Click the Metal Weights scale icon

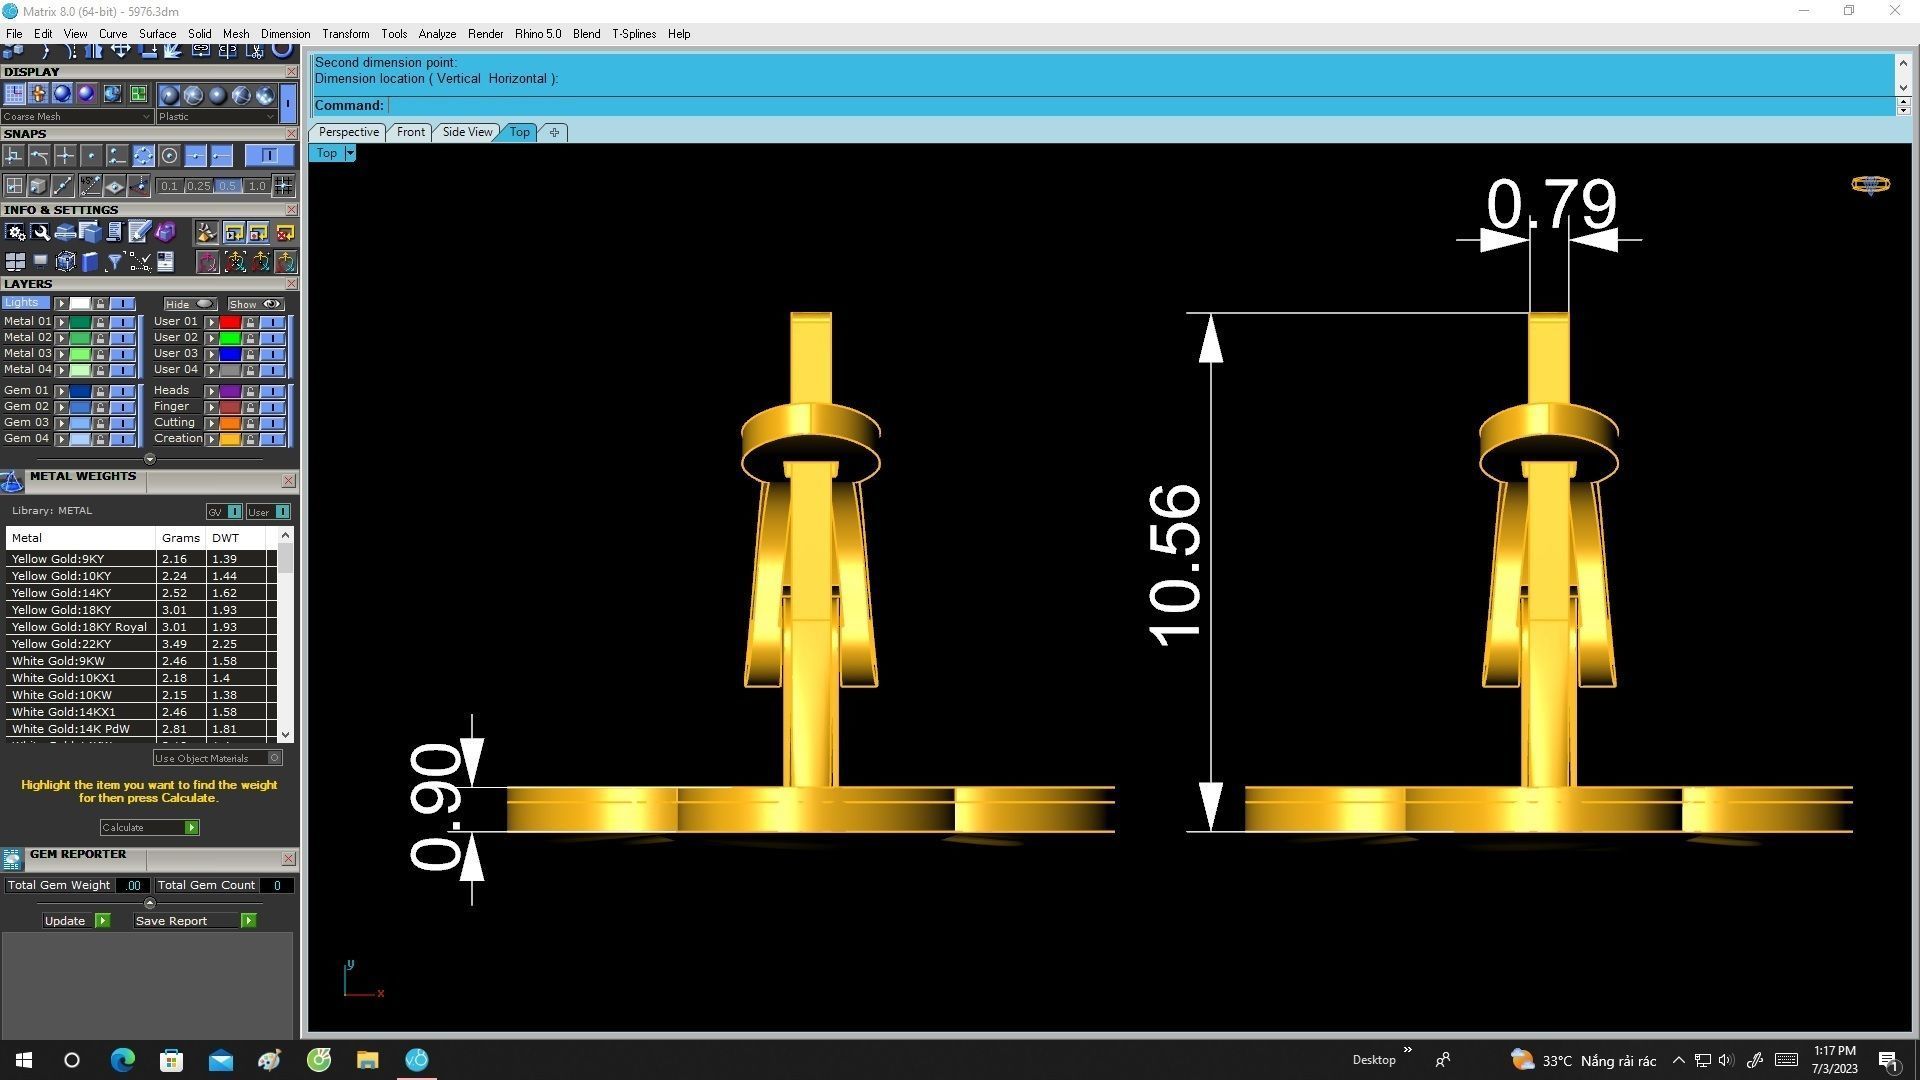coord(12,482)
